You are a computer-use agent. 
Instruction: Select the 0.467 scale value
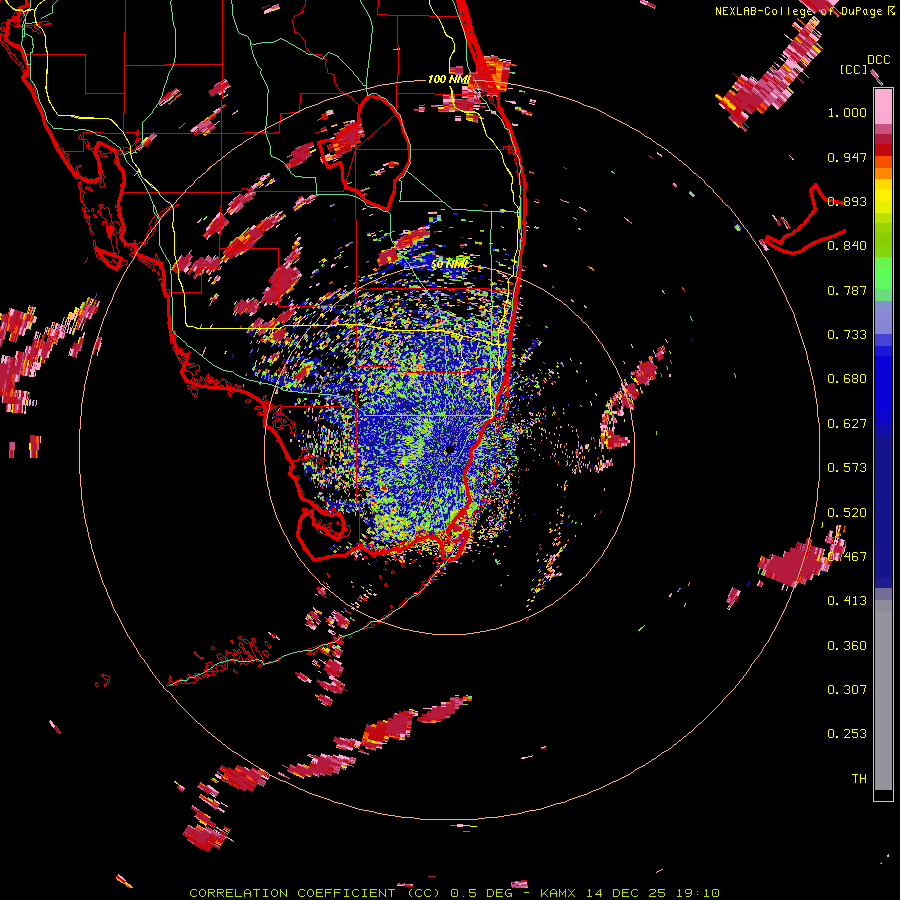pyautogui.click(x=847, y=557)
